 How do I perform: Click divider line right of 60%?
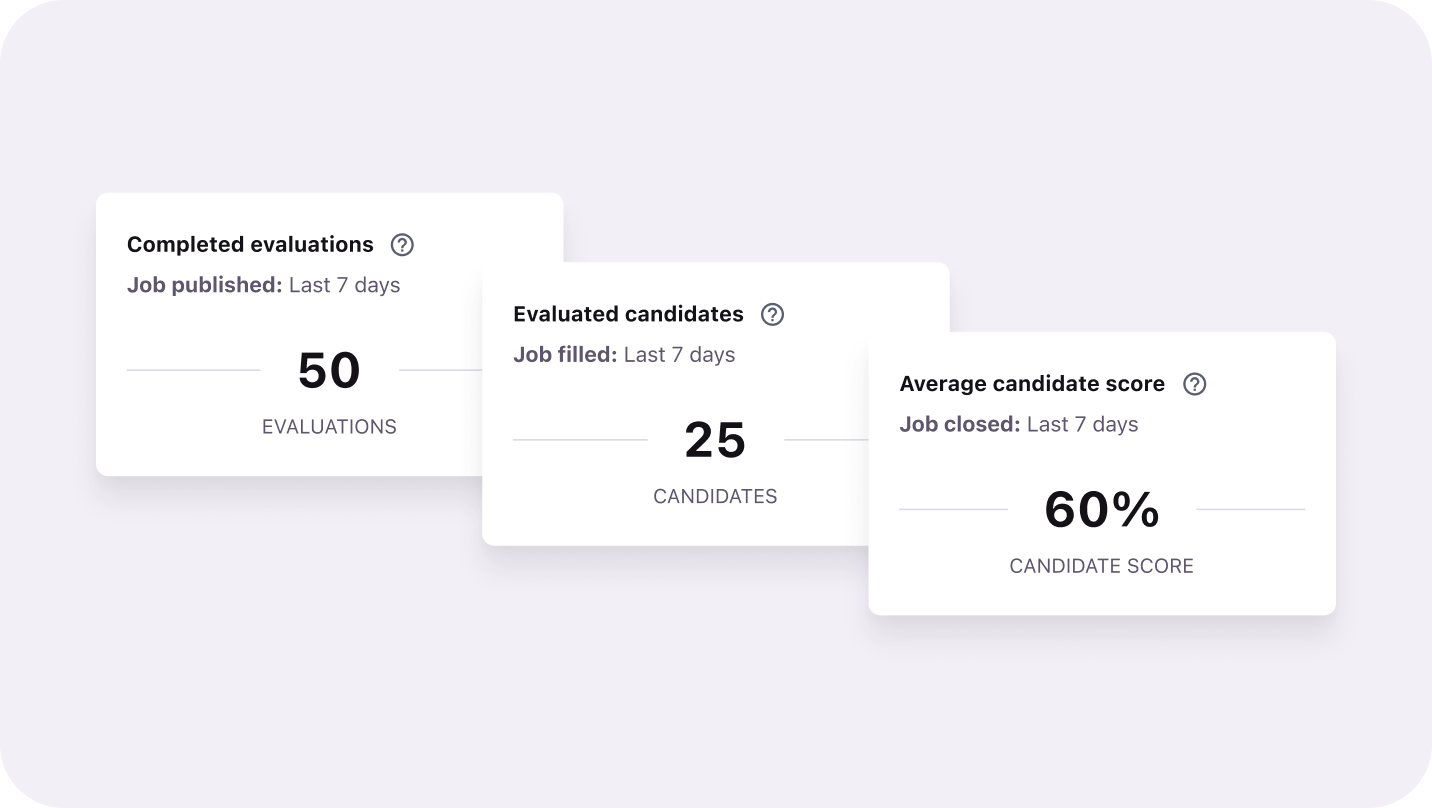click(1250, 509)
